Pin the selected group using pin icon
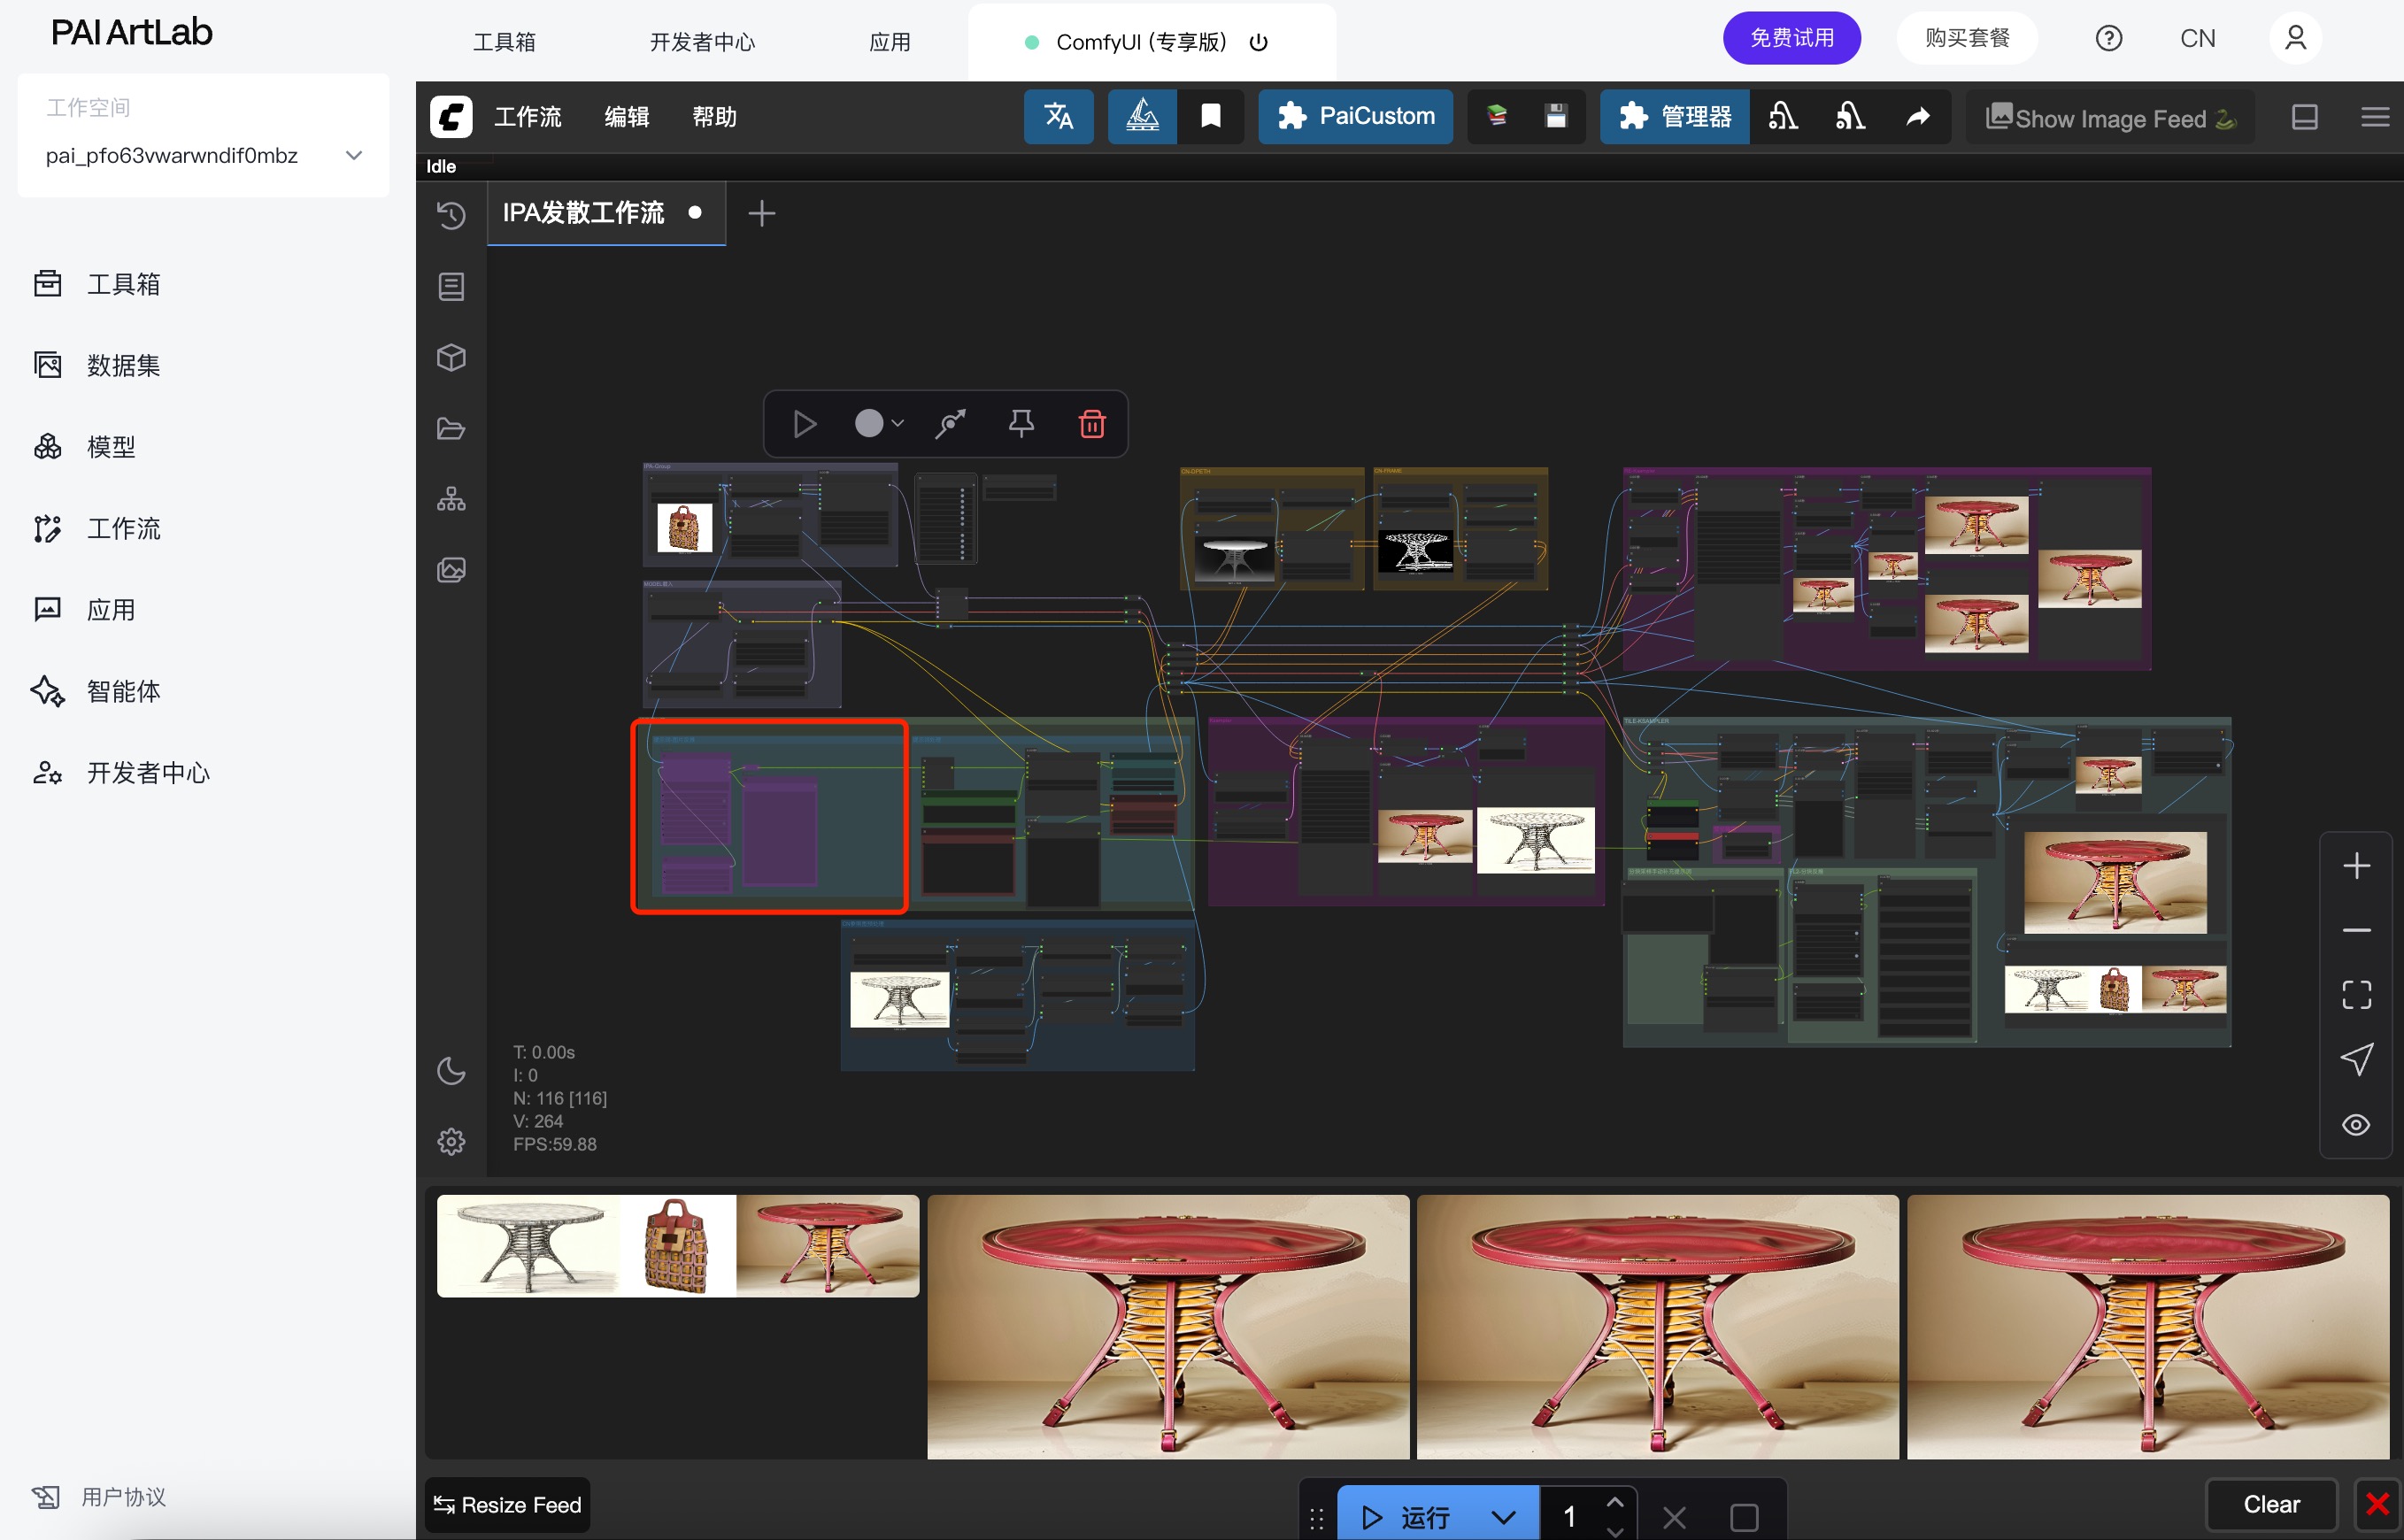 pos(1021,424)
